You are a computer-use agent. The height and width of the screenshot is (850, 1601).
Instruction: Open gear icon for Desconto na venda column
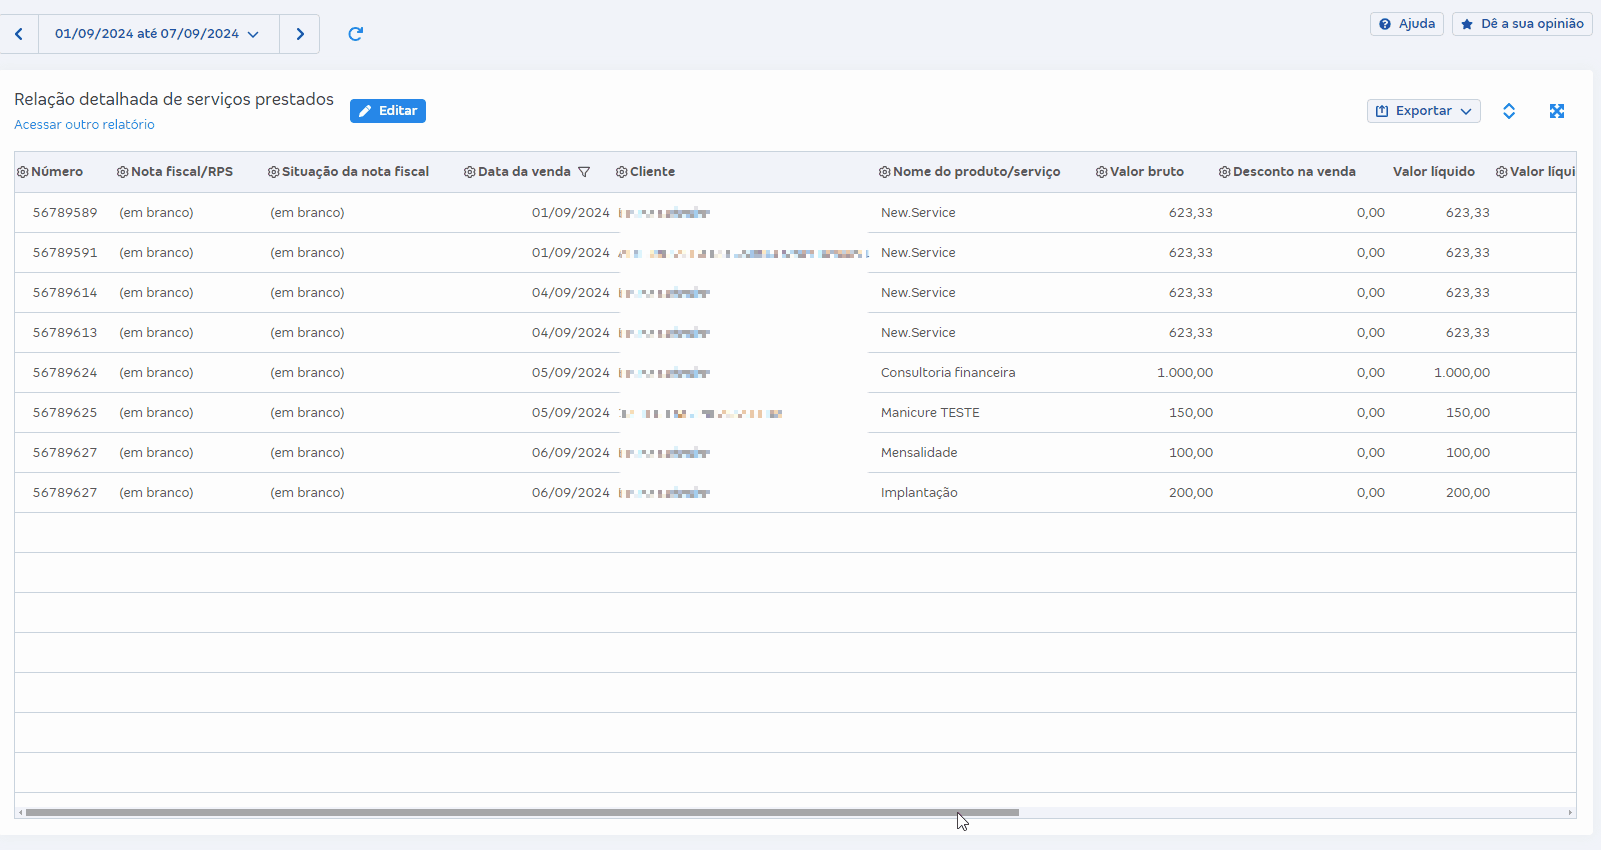[1224, 172]
